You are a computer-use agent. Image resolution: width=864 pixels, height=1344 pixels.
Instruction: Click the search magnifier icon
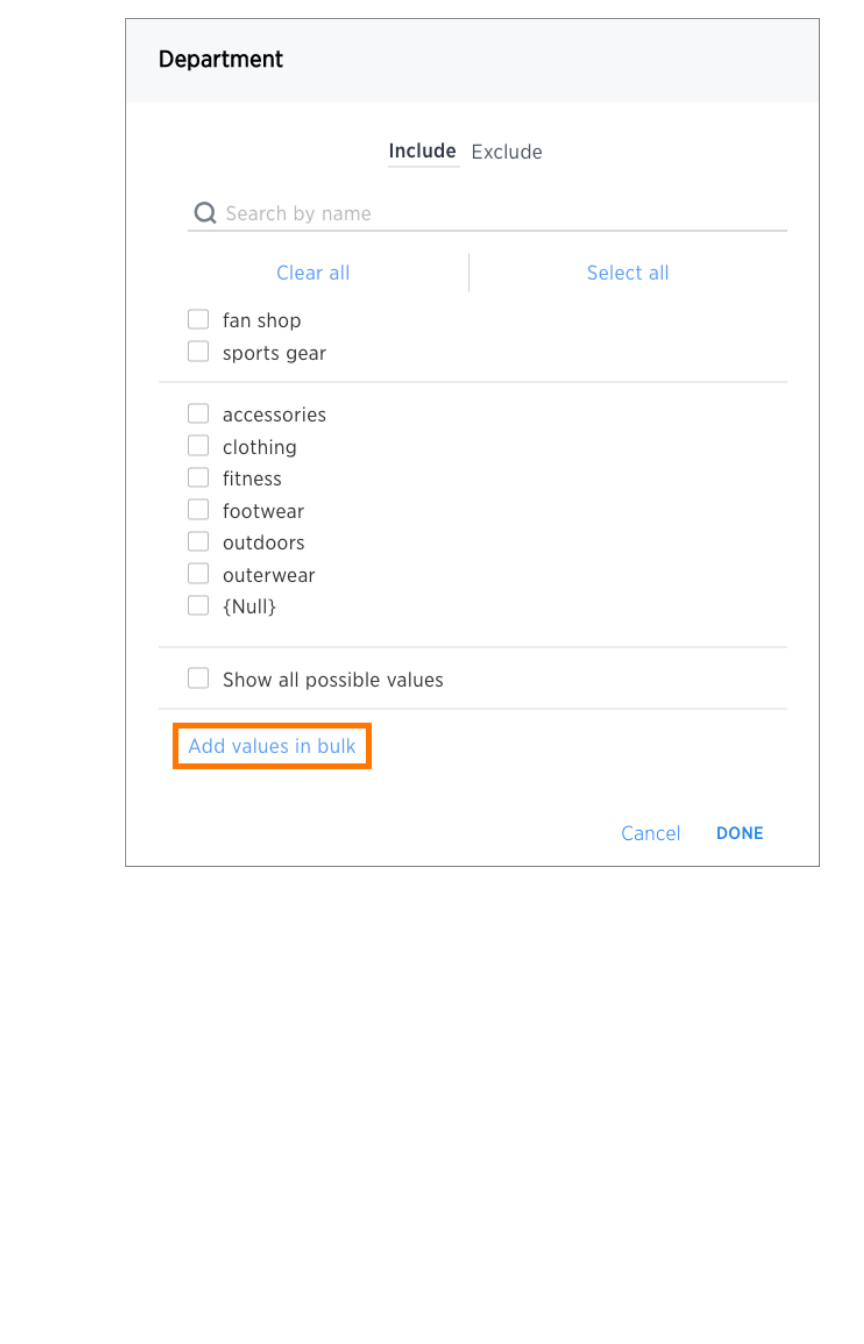click(x=205, y=213)
